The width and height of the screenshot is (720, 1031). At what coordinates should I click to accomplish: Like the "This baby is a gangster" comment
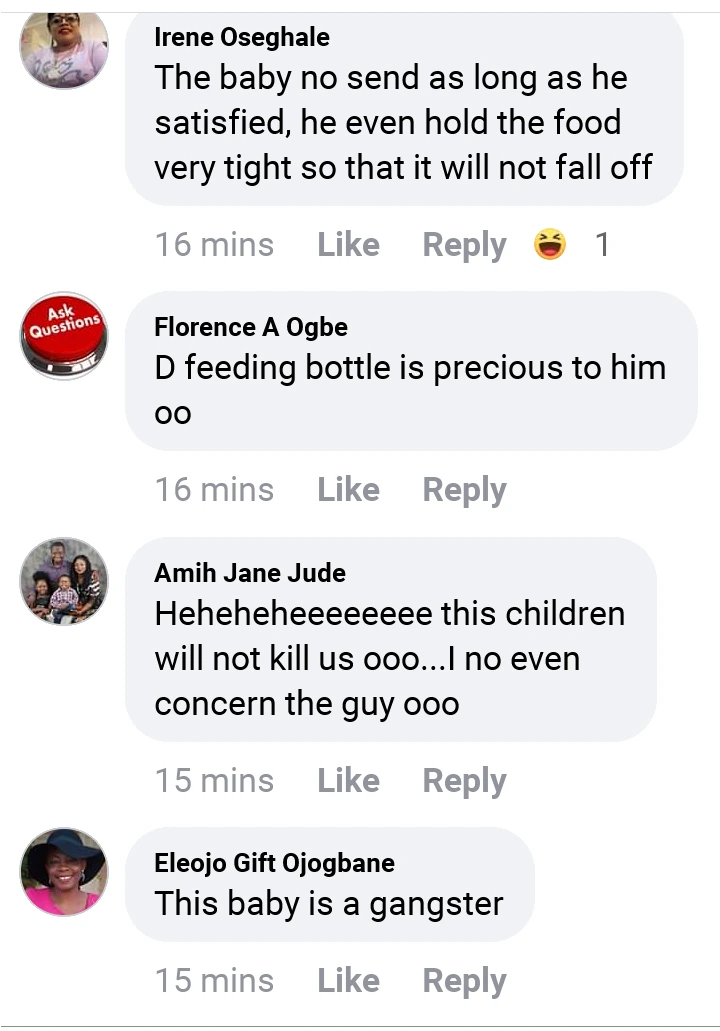pyautogui.click(x=348, y=981)
